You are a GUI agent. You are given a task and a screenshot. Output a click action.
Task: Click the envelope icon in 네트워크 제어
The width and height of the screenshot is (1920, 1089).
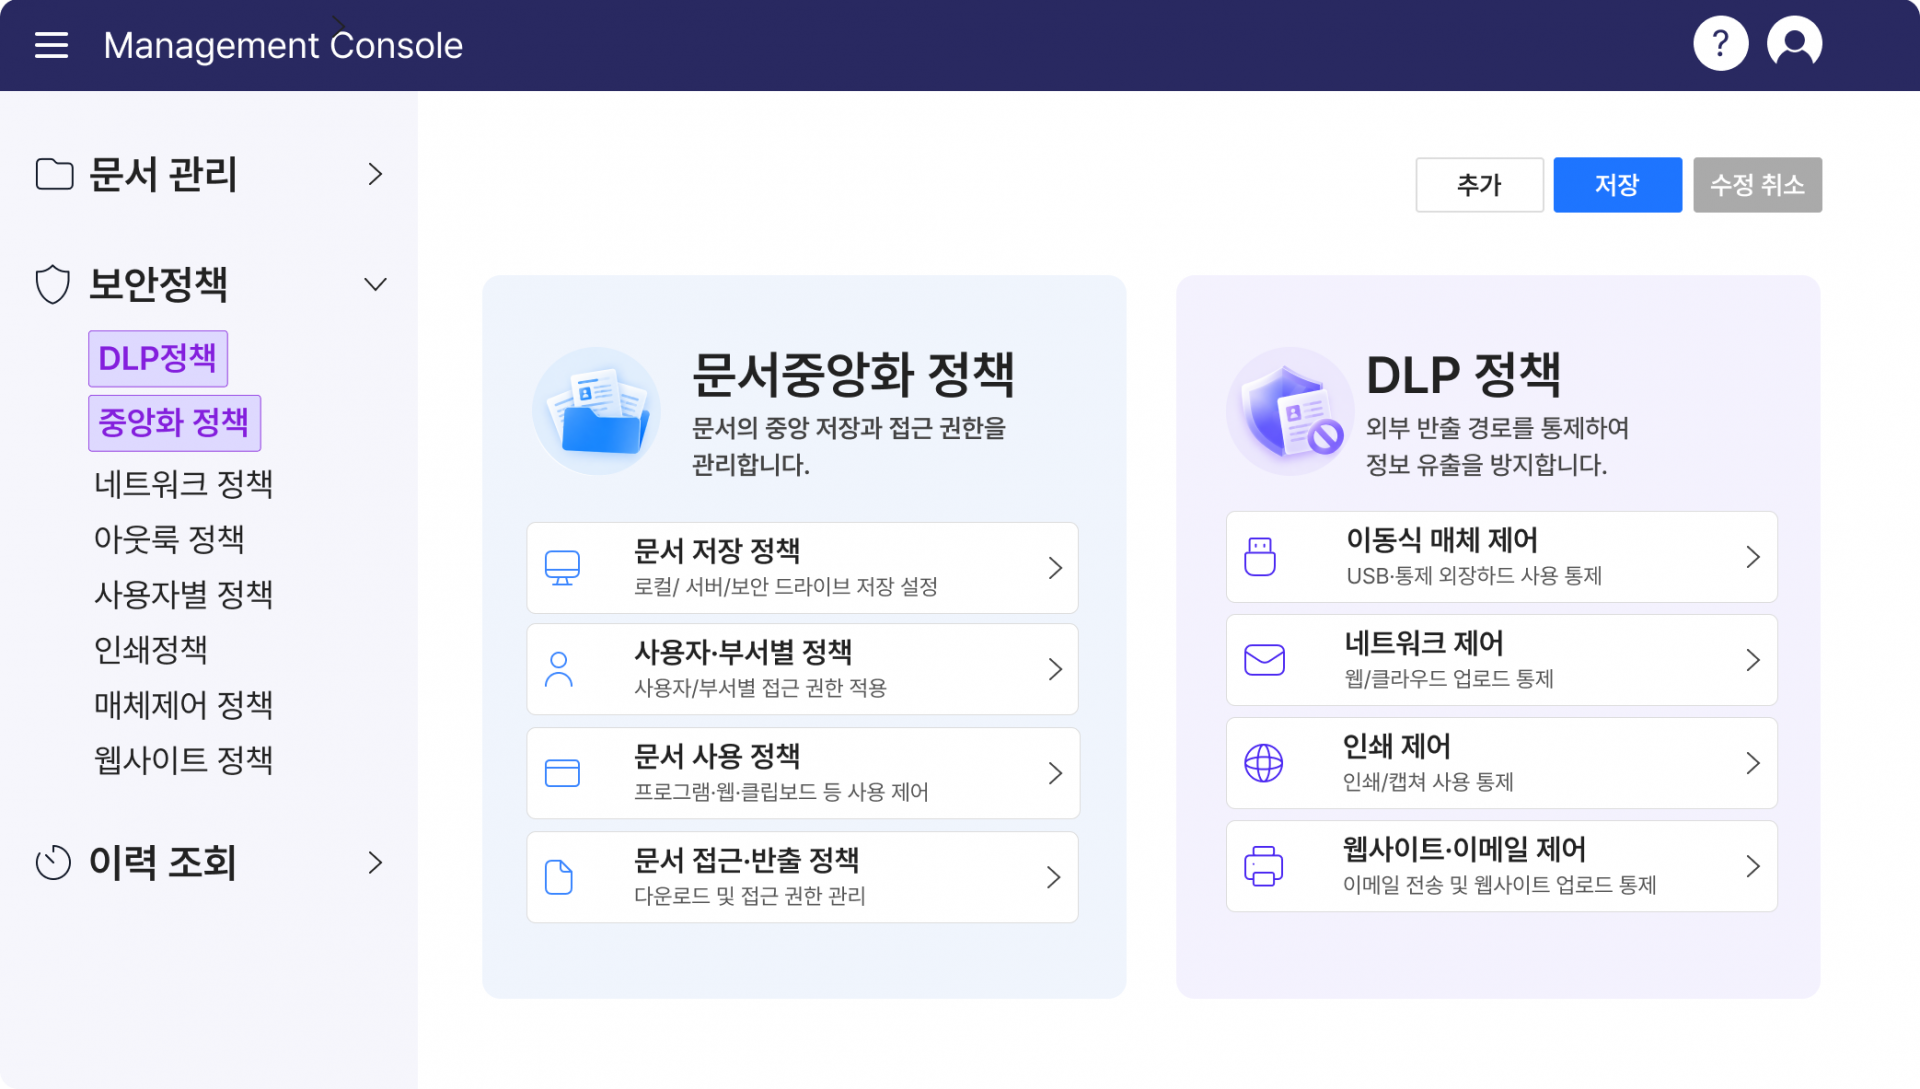tap(1264, 660)
